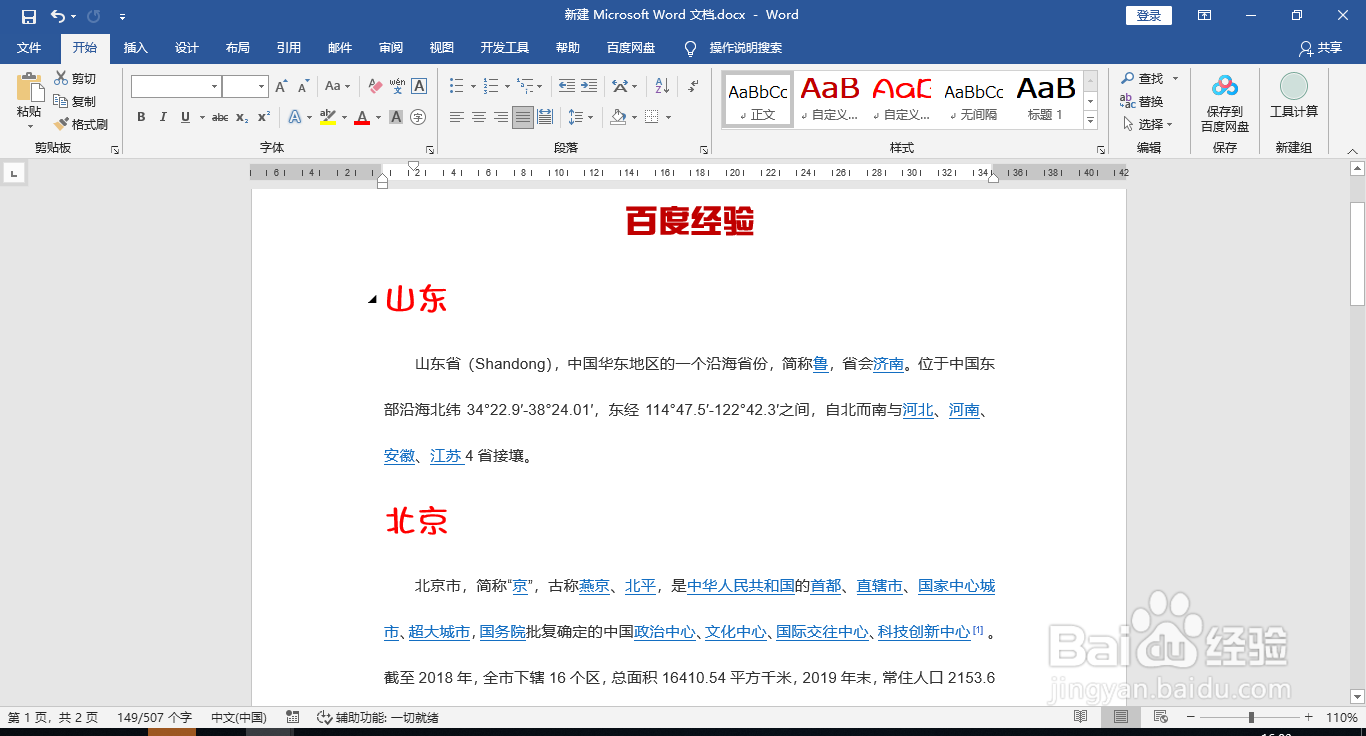Toggle Underline formatting
Image resolution: width=1366 pixels, height=736 pixels.
(185, 118)
